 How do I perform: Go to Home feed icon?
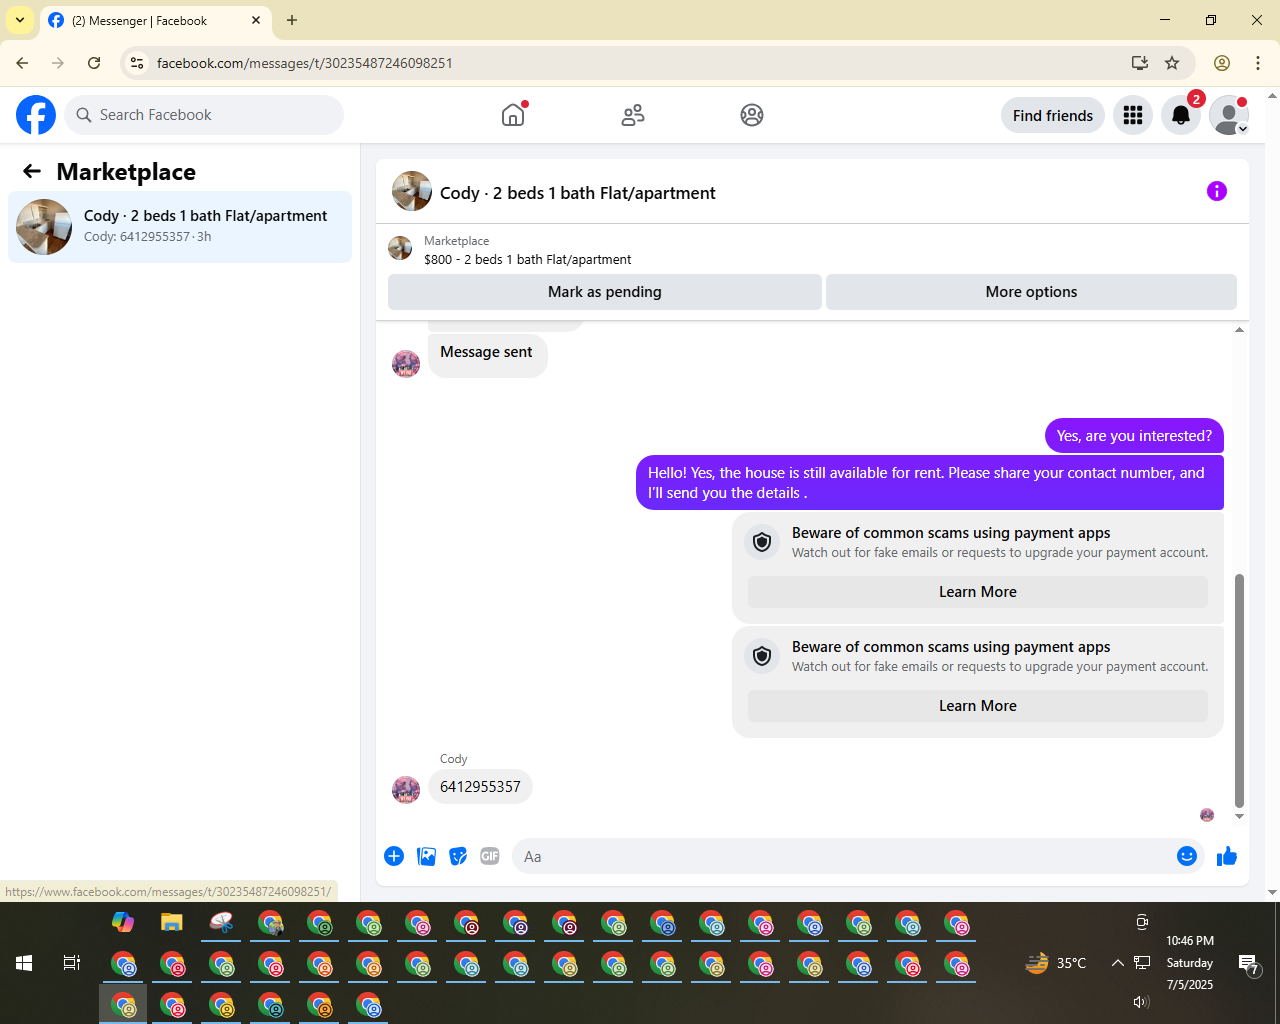coord(513,115)
